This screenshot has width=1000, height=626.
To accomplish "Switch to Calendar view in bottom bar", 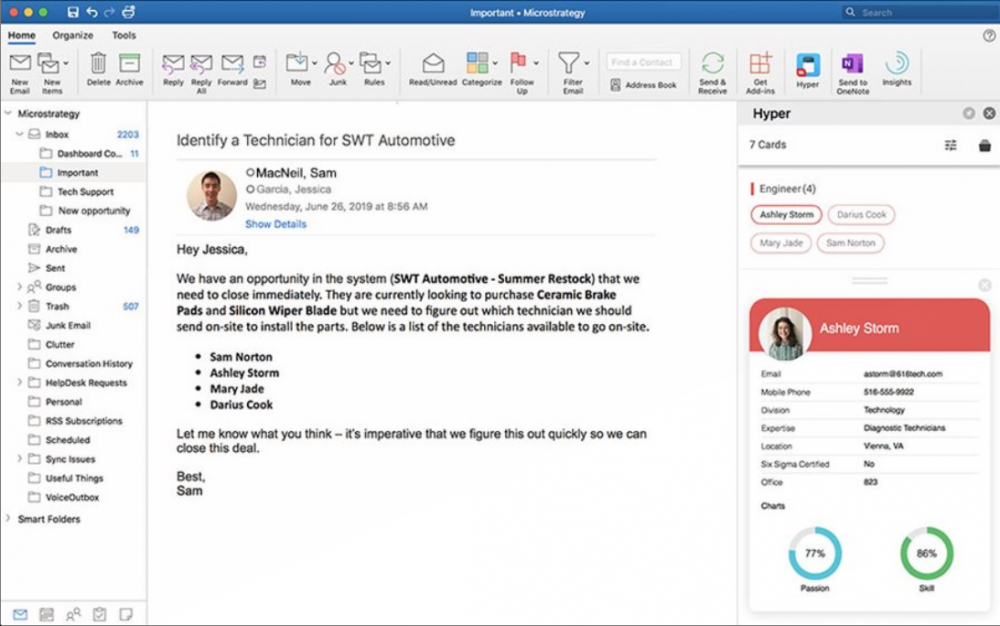I will pos(47,615).
